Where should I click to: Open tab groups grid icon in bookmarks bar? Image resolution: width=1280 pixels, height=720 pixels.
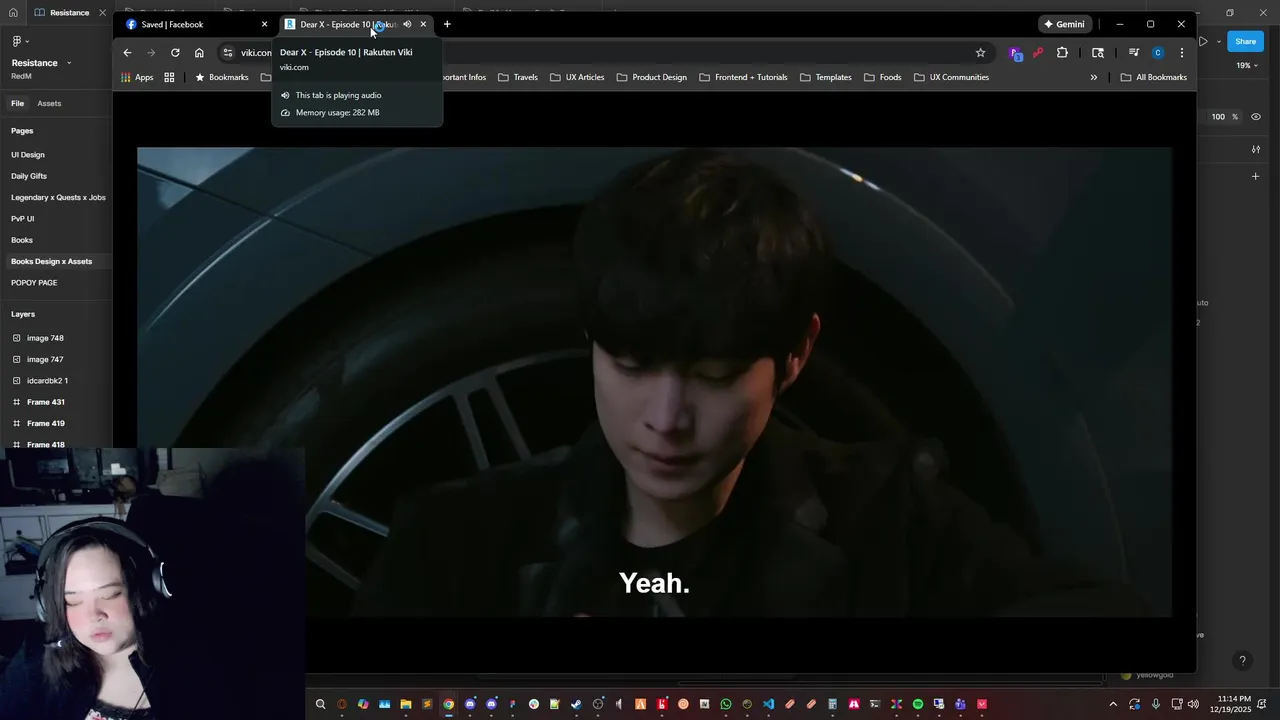169,77
